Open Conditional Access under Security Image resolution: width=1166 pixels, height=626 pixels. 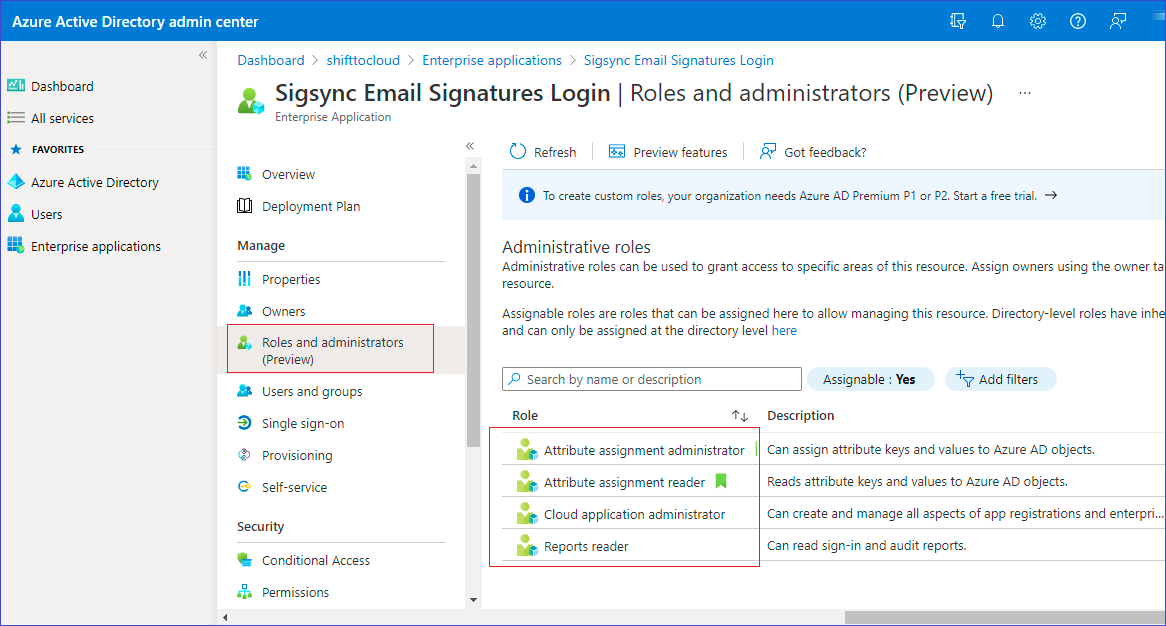pyautogui.click(x=315, y=560)
